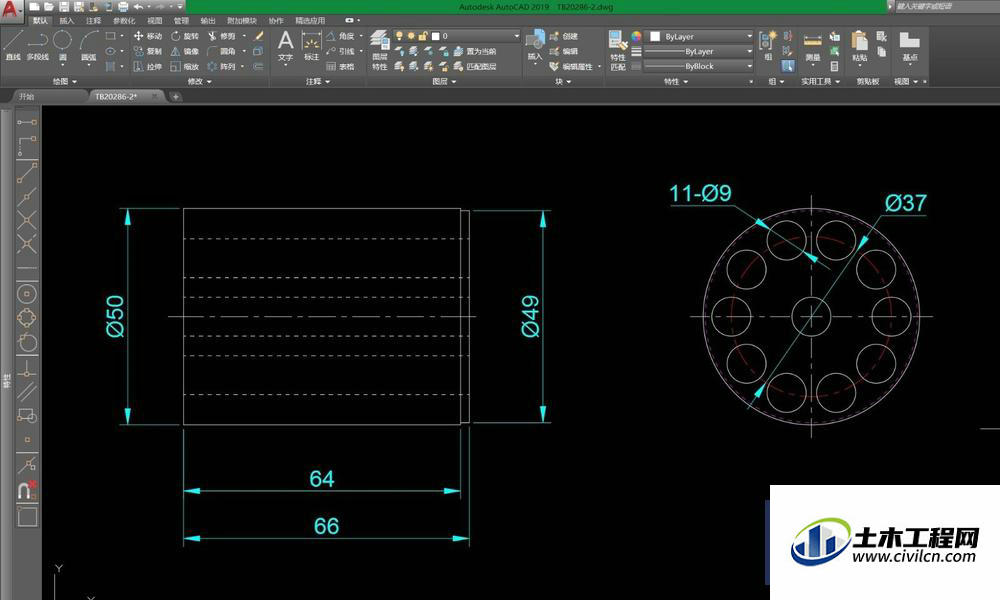
Task: Activate the Array (阵列) command
Action: click(222, 66)
